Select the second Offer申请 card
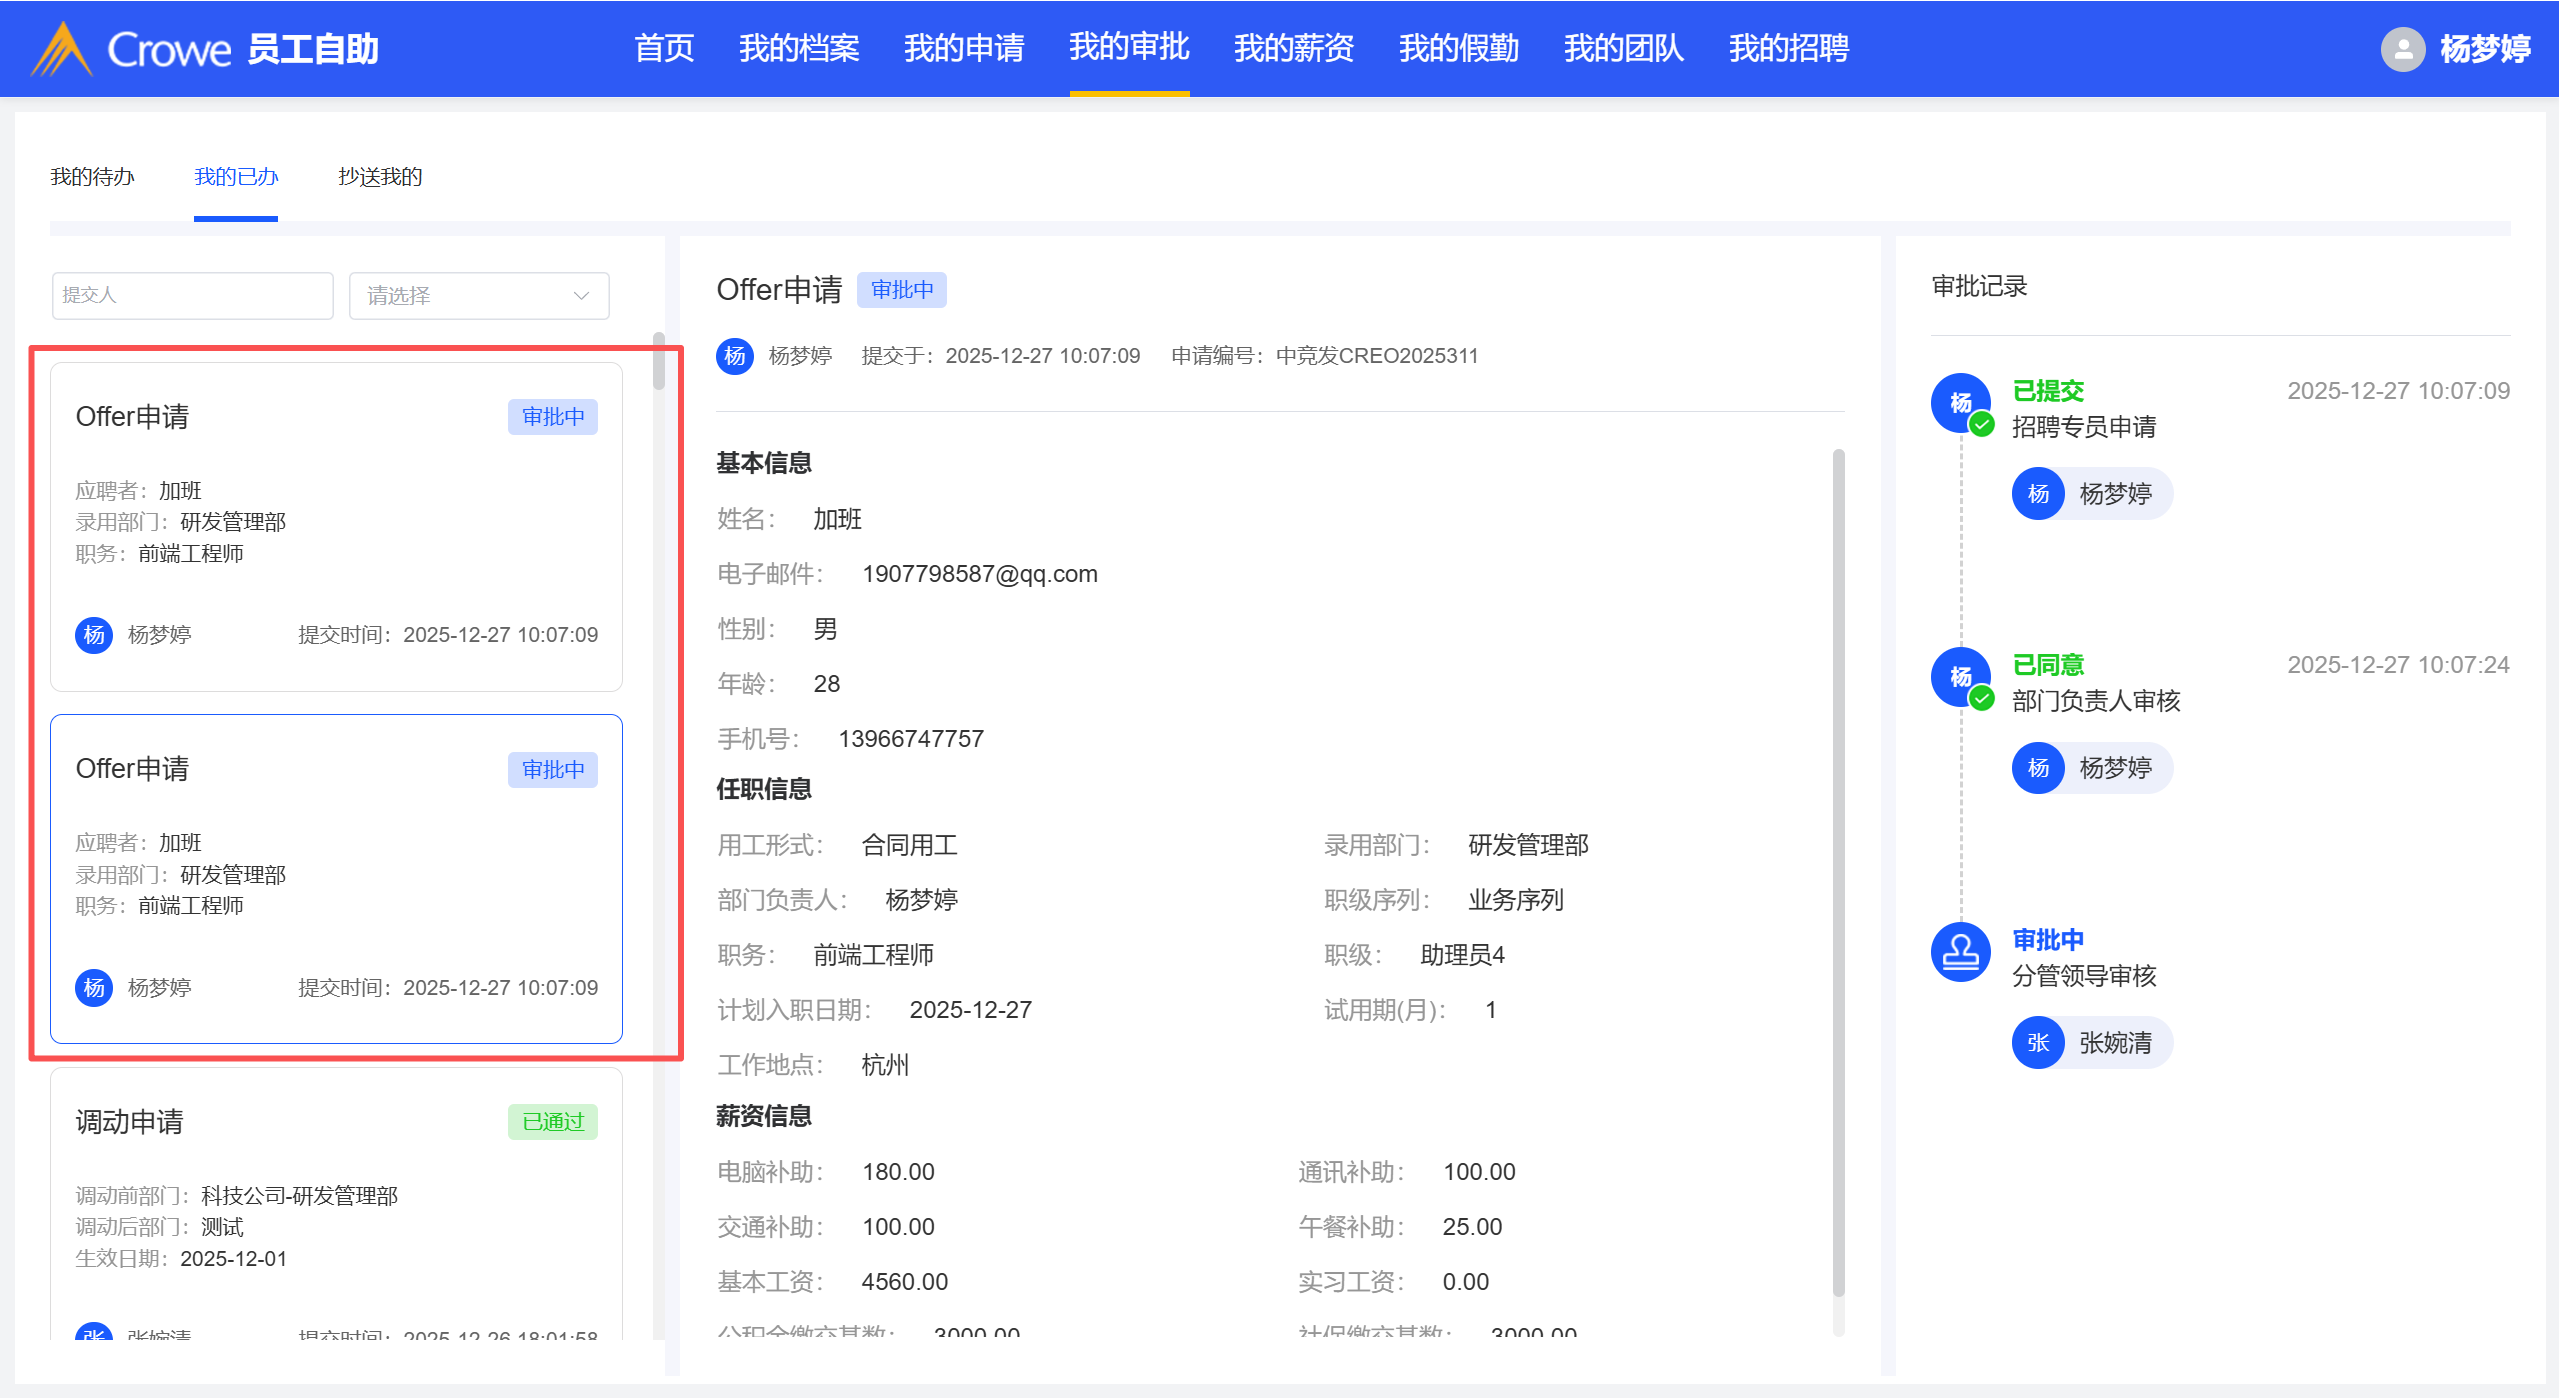The width and height of the screenshot is (2559, 1398). tap(336, 878)
